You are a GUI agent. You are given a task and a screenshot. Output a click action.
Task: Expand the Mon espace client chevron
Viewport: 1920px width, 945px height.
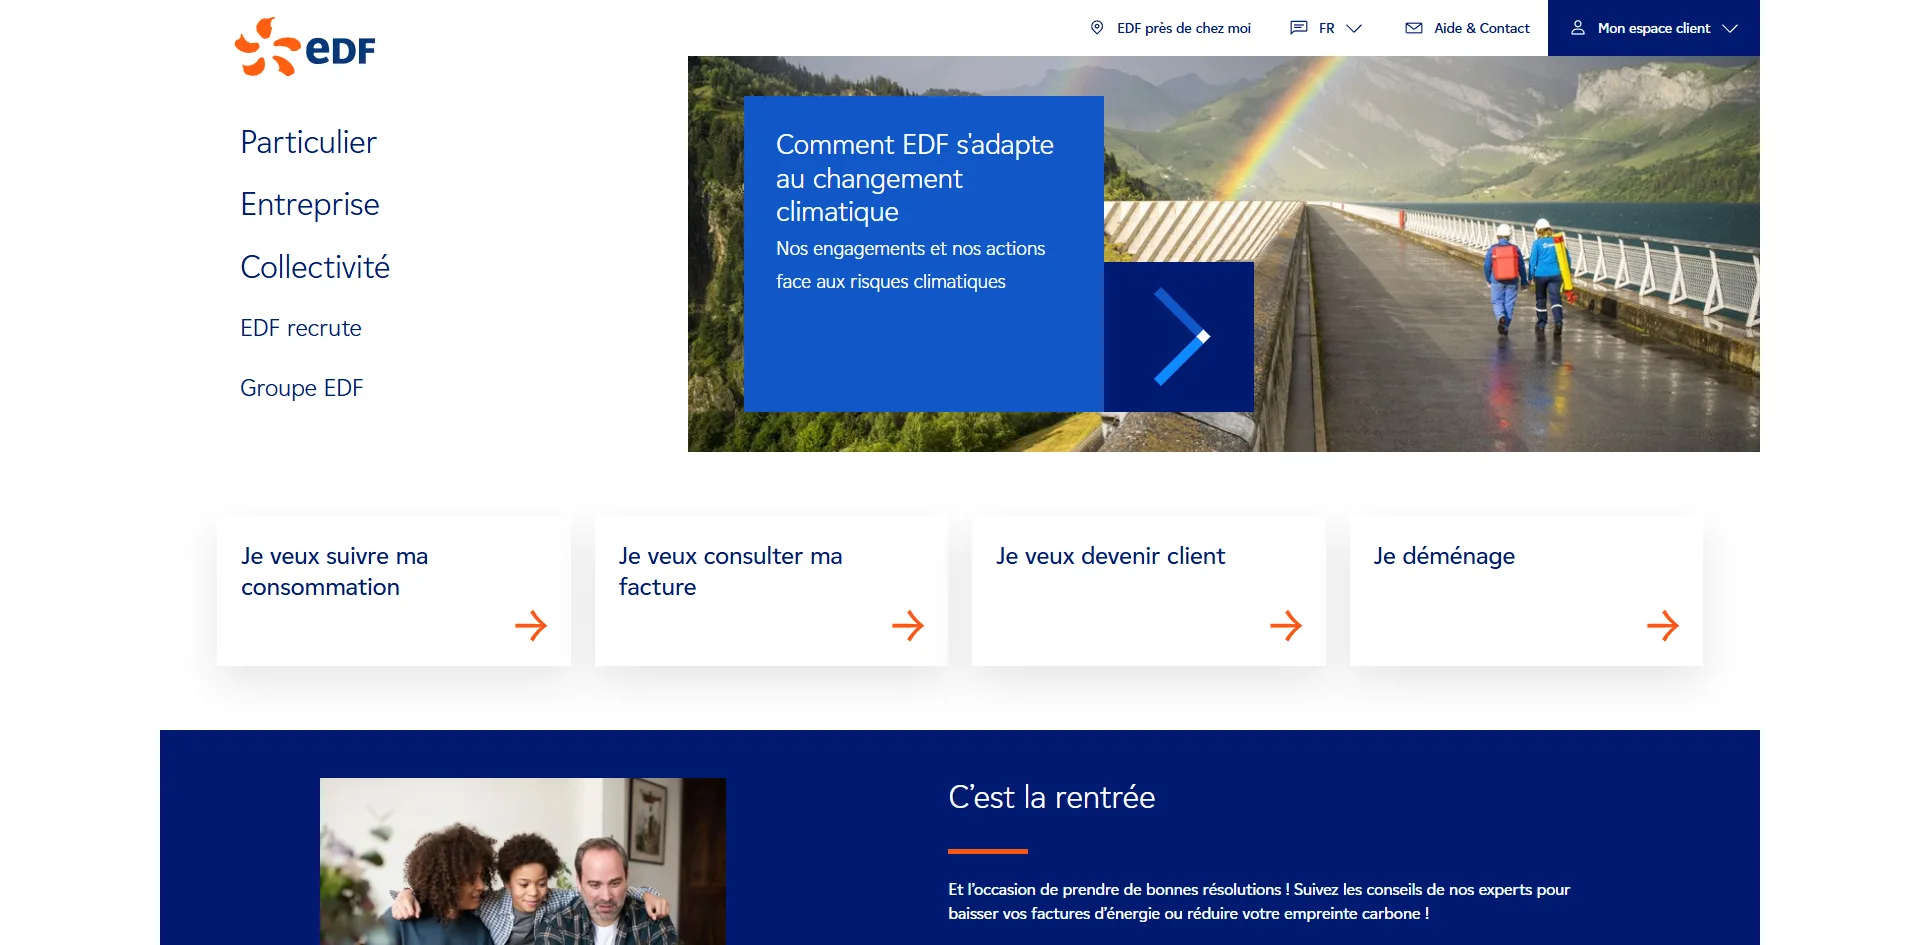coord(1730,29)
